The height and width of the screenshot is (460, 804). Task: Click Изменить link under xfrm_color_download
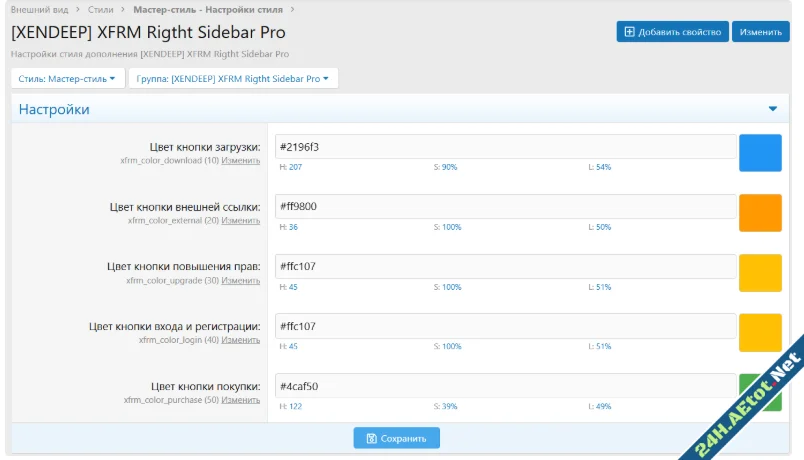241,161
